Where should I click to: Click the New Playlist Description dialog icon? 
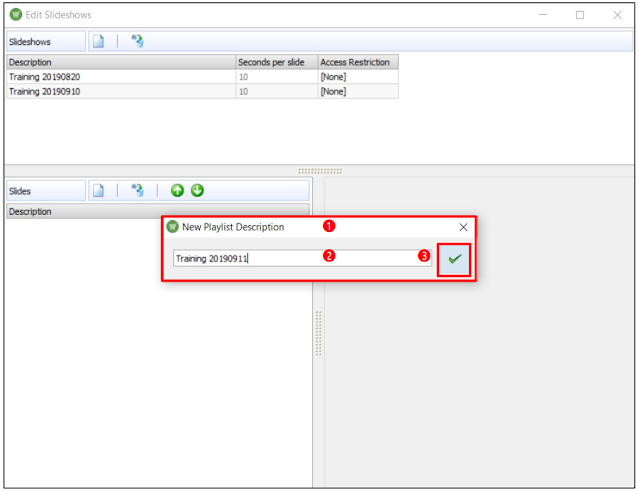(173, 226)
